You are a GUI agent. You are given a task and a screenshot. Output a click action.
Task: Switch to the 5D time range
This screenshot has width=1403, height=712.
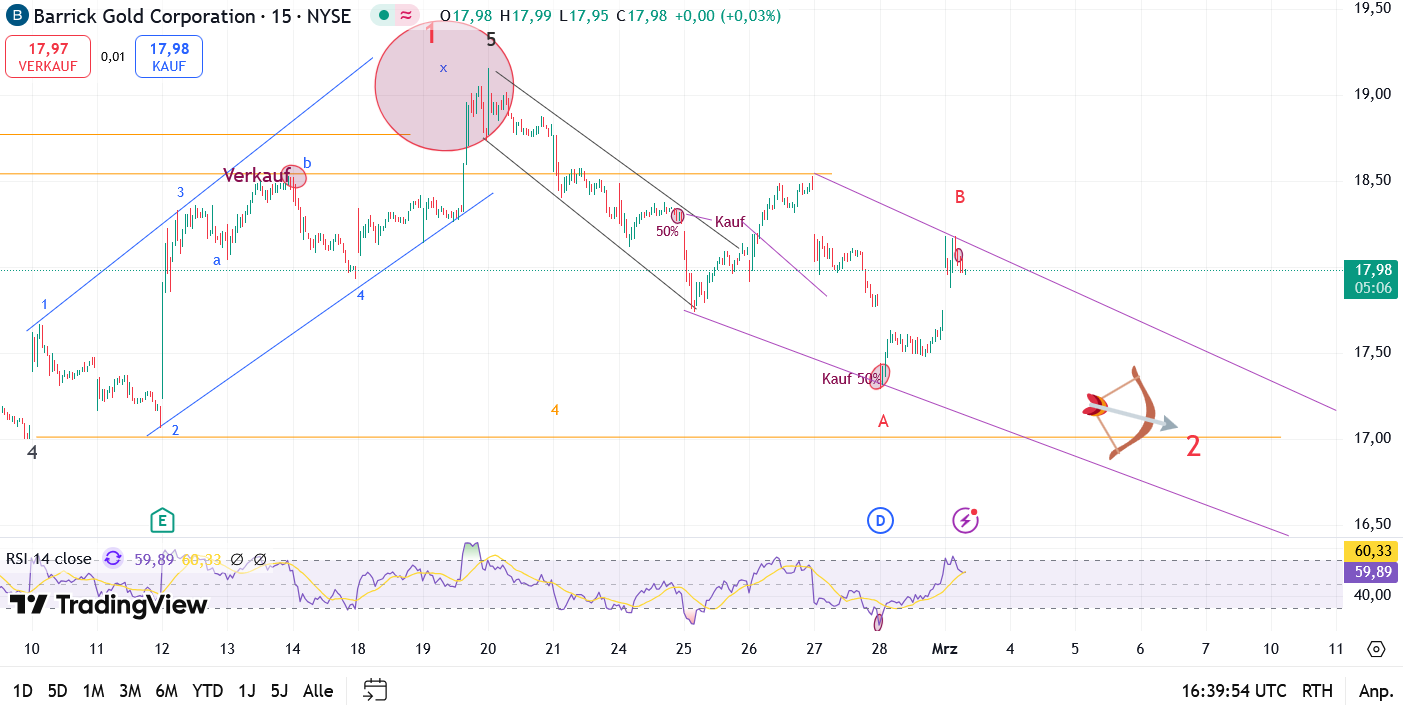58,690
